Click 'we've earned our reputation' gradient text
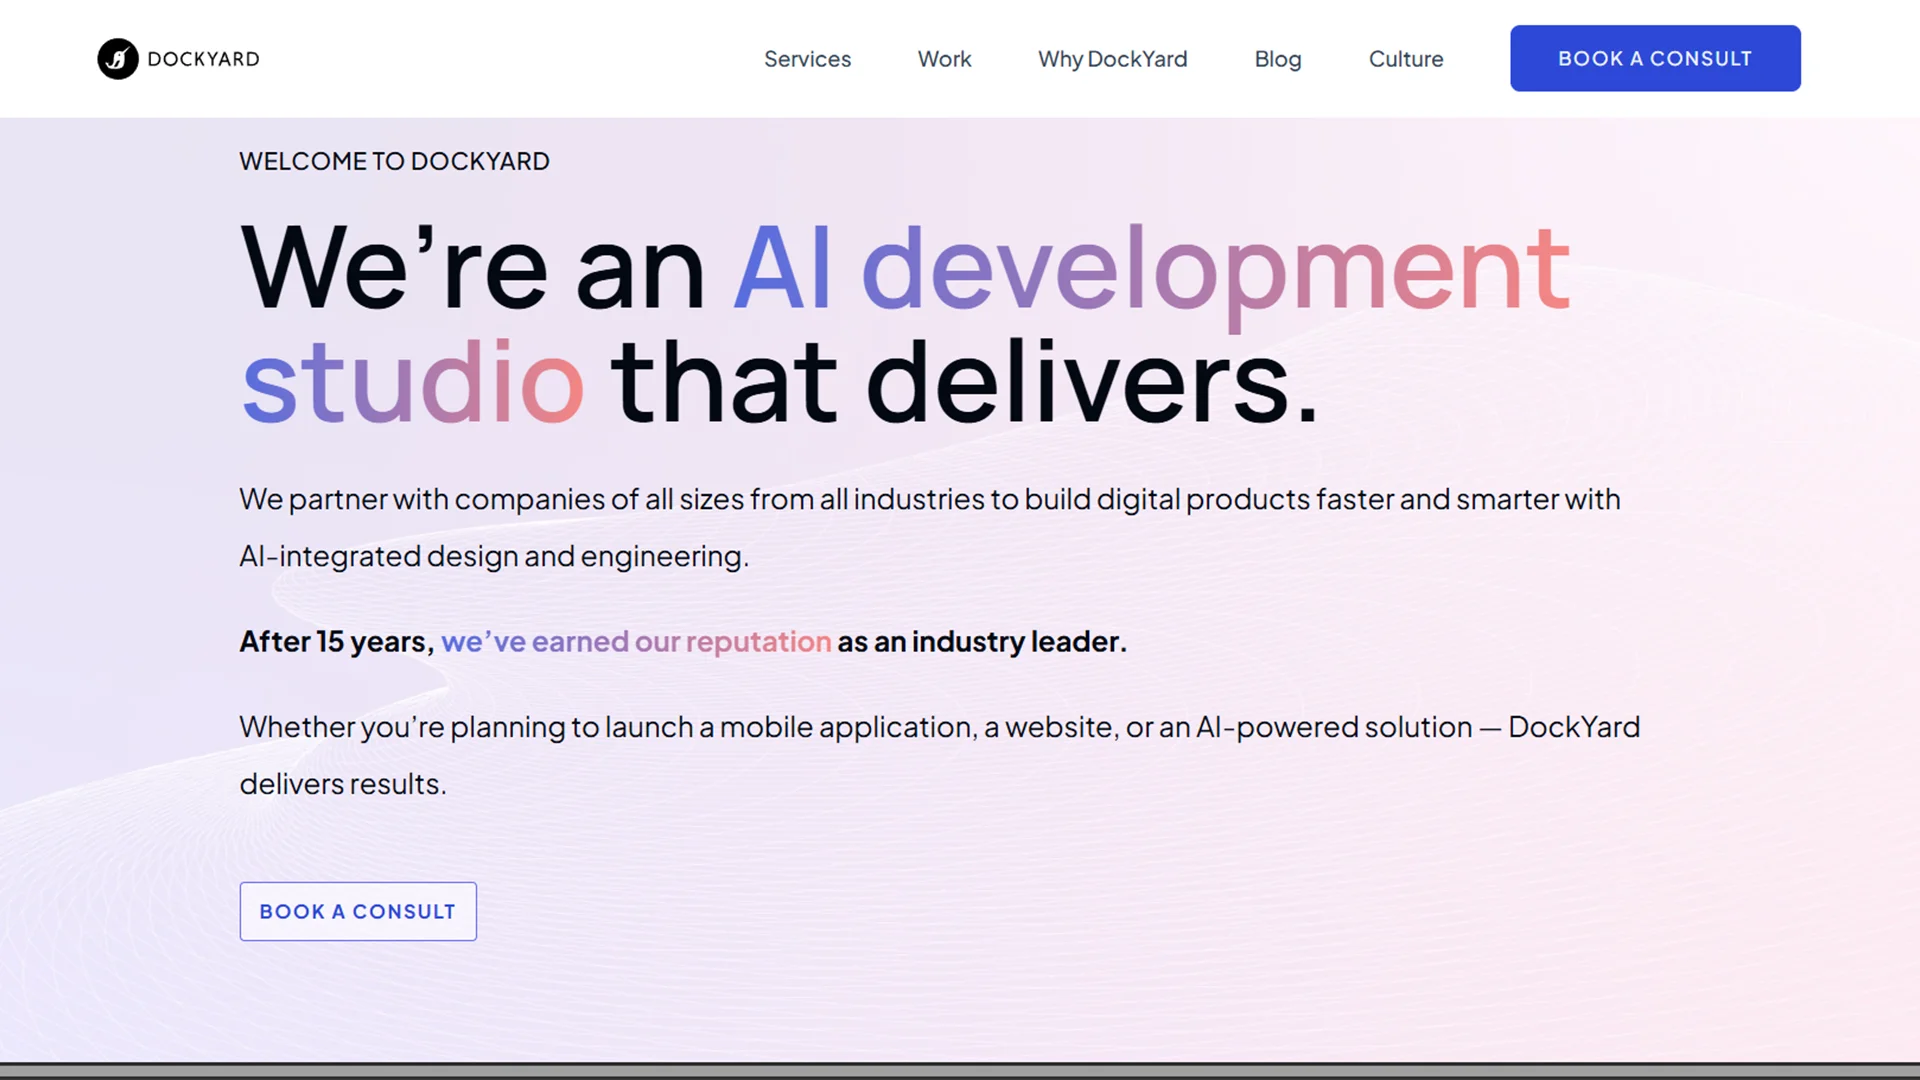The height and width of the screenshot is (1080, 1920). (x=636, y=641)
